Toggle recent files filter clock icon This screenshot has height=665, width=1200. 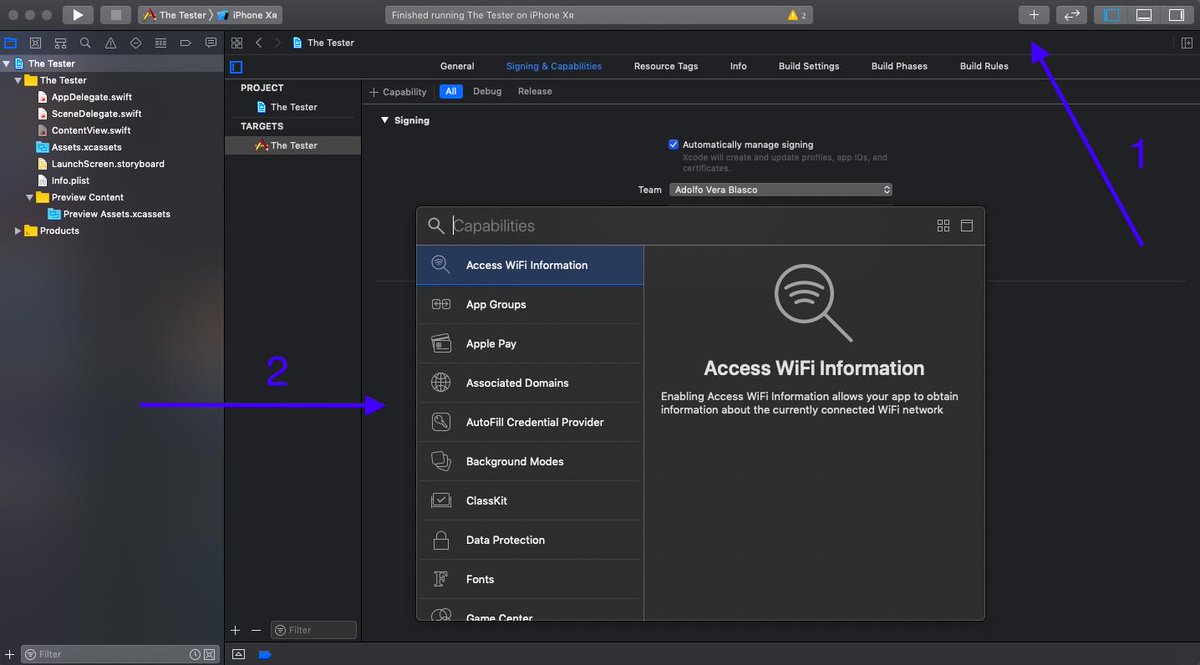click(x=195, y=654)
